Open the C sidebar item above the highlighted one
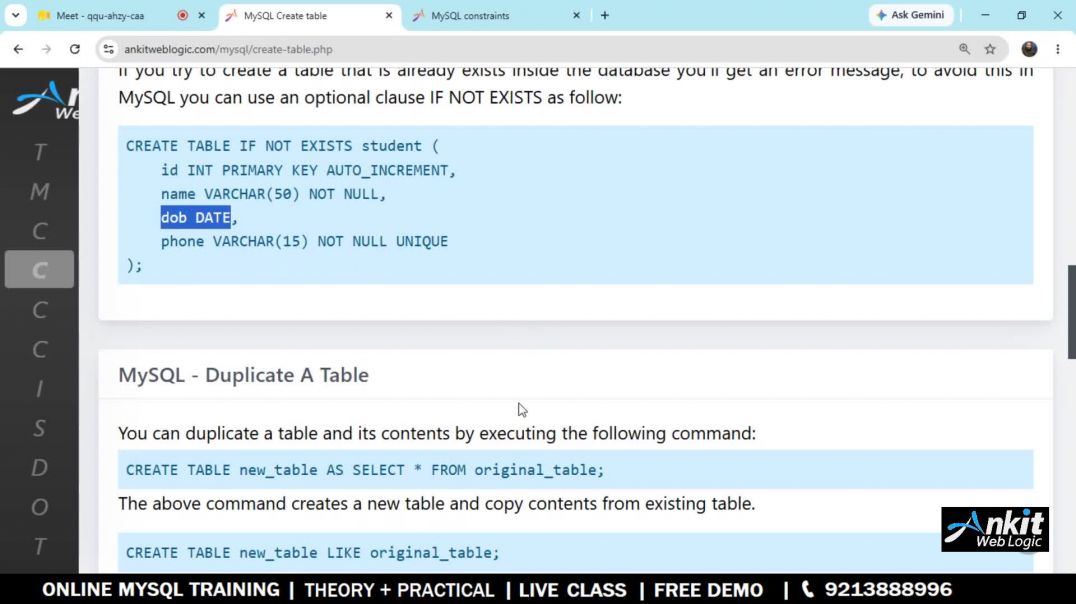This screenshot has height=604, width=1076. tap(40, 231)
